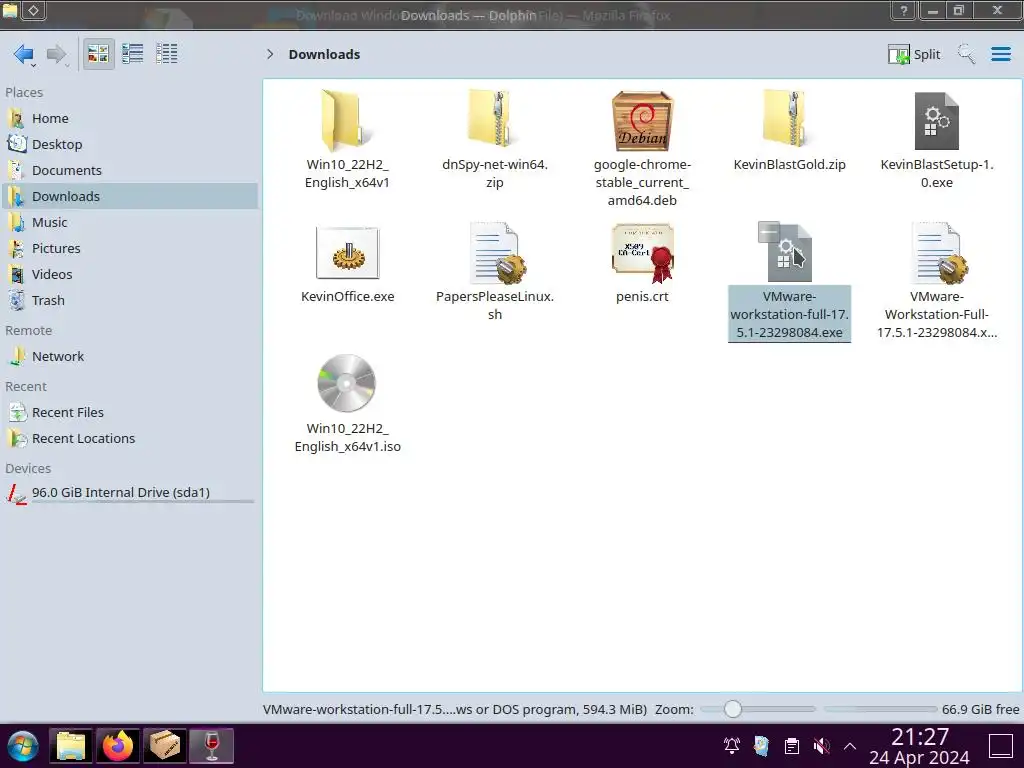
Task: Switch to Compact view mode
Action: tap(133, 54)
